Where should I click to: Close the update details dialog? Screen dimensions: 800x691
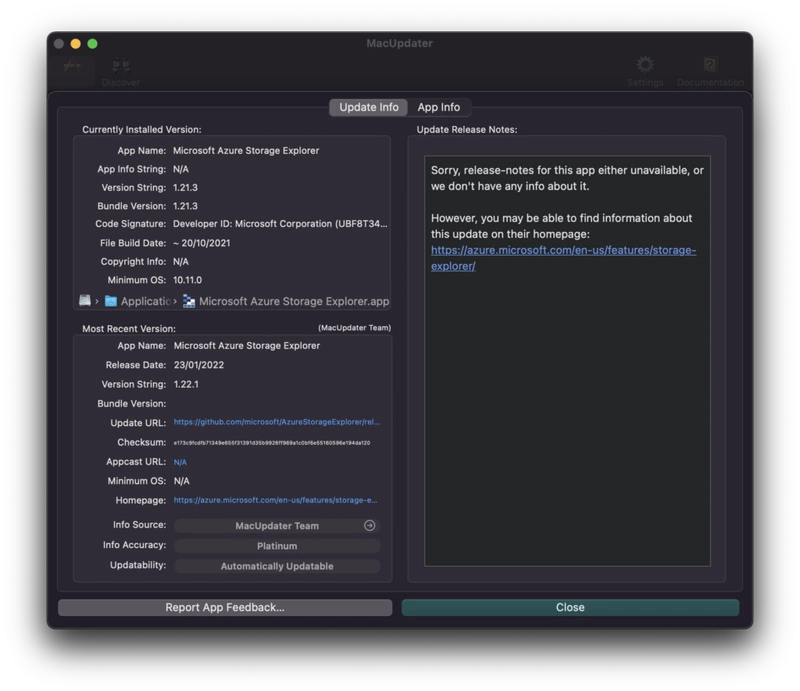point(569,607)
